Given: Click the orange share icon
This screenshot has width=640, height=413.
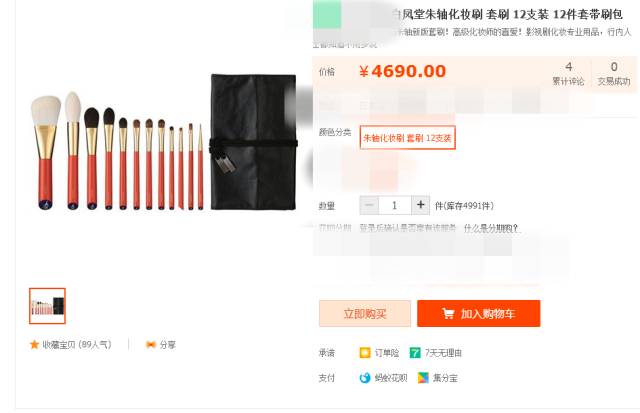Looking at the screenshot, I should pyautogui.click(x=151, y=344).
